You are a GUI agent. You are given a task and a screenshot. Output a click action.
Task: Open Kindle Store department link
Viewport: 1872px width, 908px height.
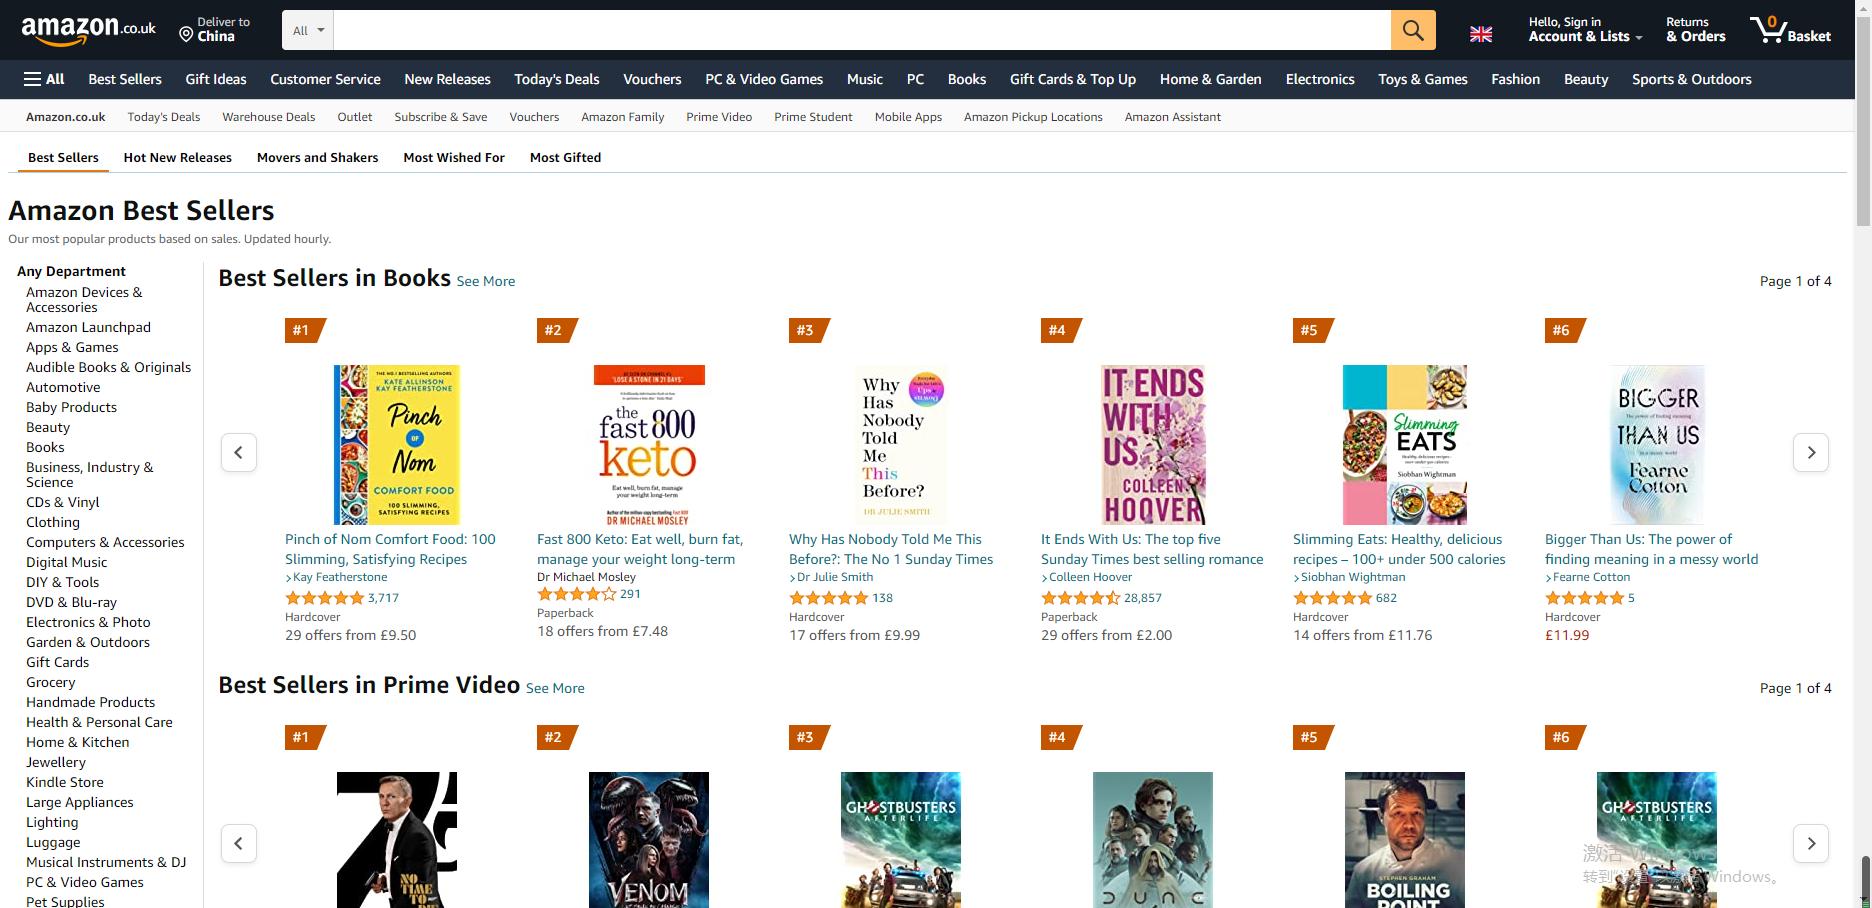(x=64, y=782)
